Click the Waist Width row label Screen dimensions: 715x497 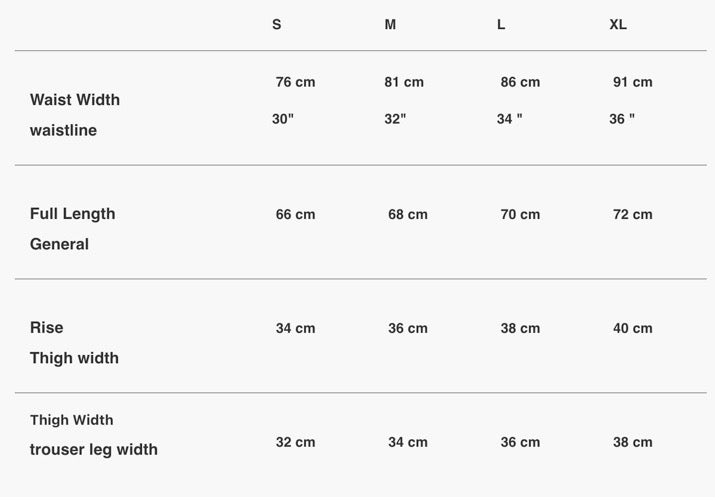pyautogui.click(x=75, y=99)
